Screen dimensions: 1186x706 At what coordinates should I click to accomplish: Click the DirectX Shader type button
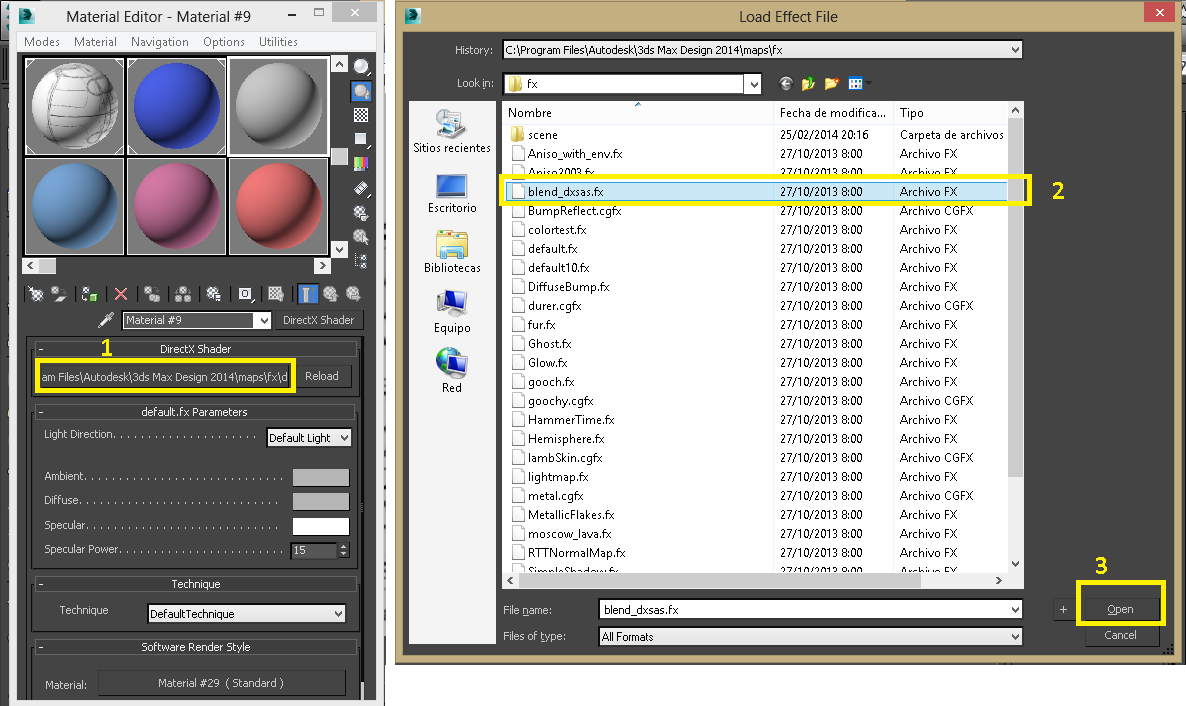tap(318, 320)
